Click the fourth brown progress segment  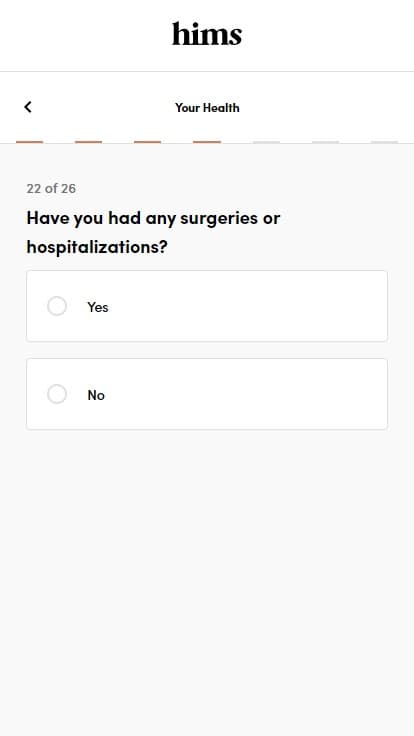pyautogui.click(x=207, y=142)
